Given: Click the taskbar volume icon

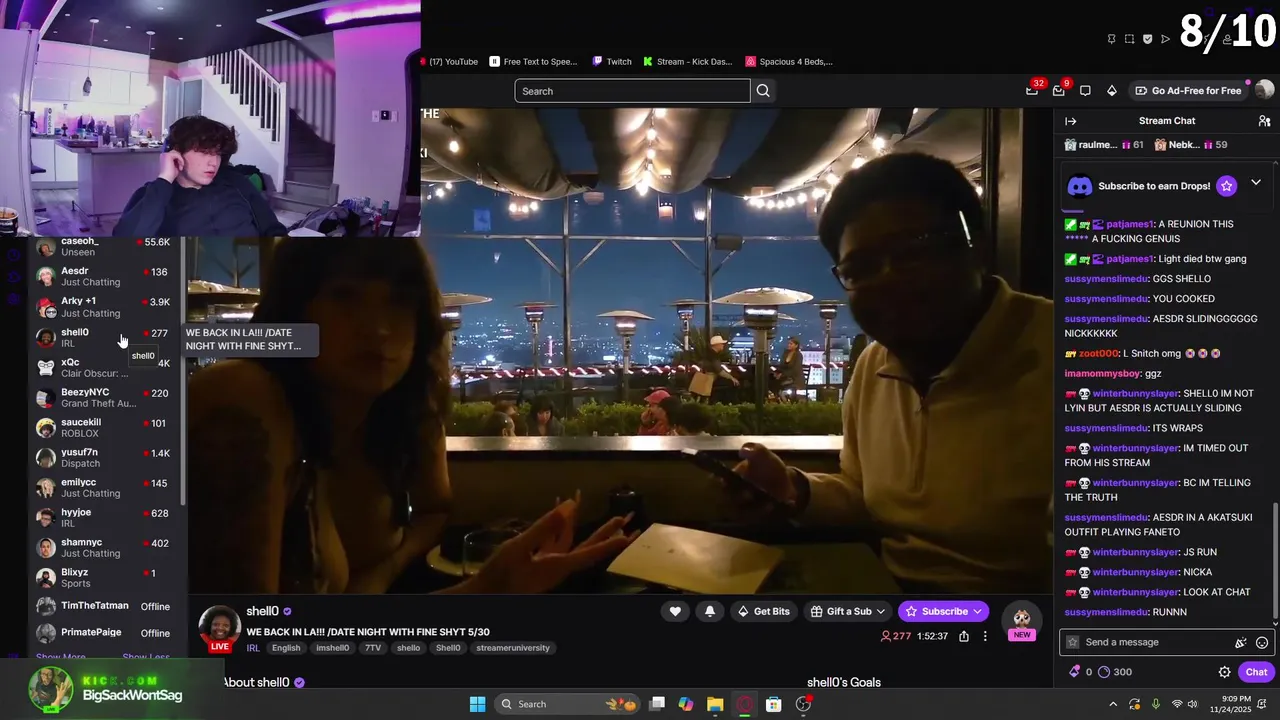Looking at the screenshot, I should point(1192,704).
